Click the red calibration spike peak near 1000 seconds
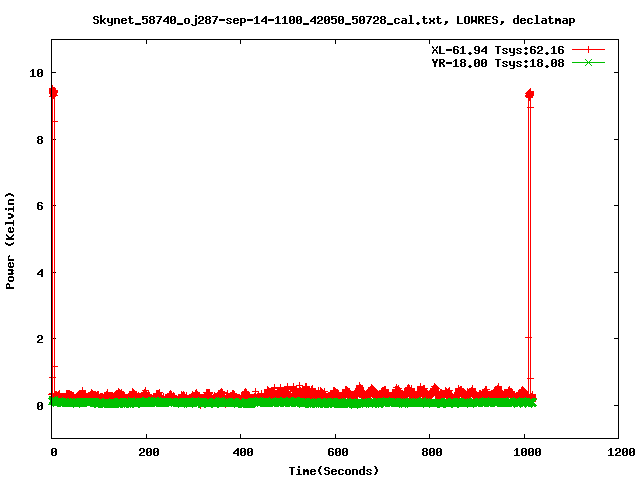 click(x=529, y=94)
